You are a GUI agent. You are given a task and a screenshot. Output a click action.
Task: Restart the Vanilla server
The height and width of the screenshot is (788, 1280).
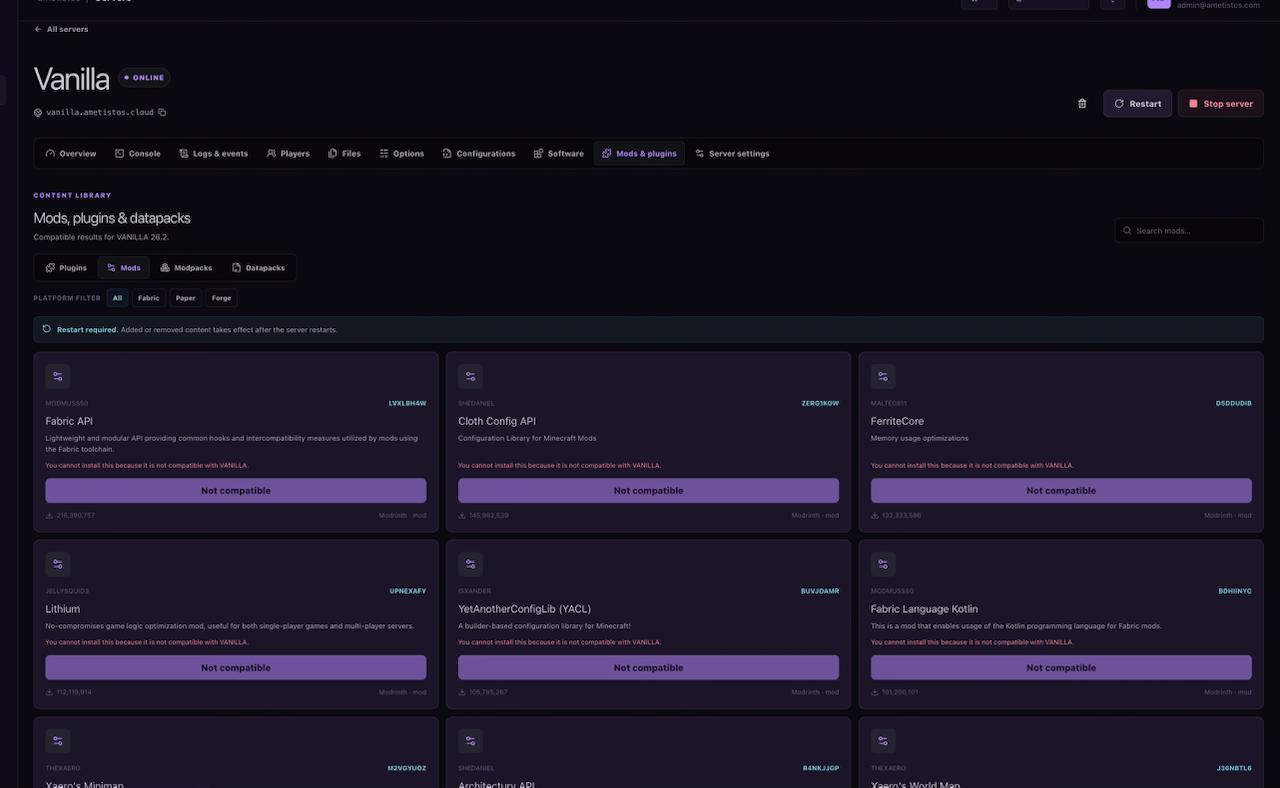1138,103
